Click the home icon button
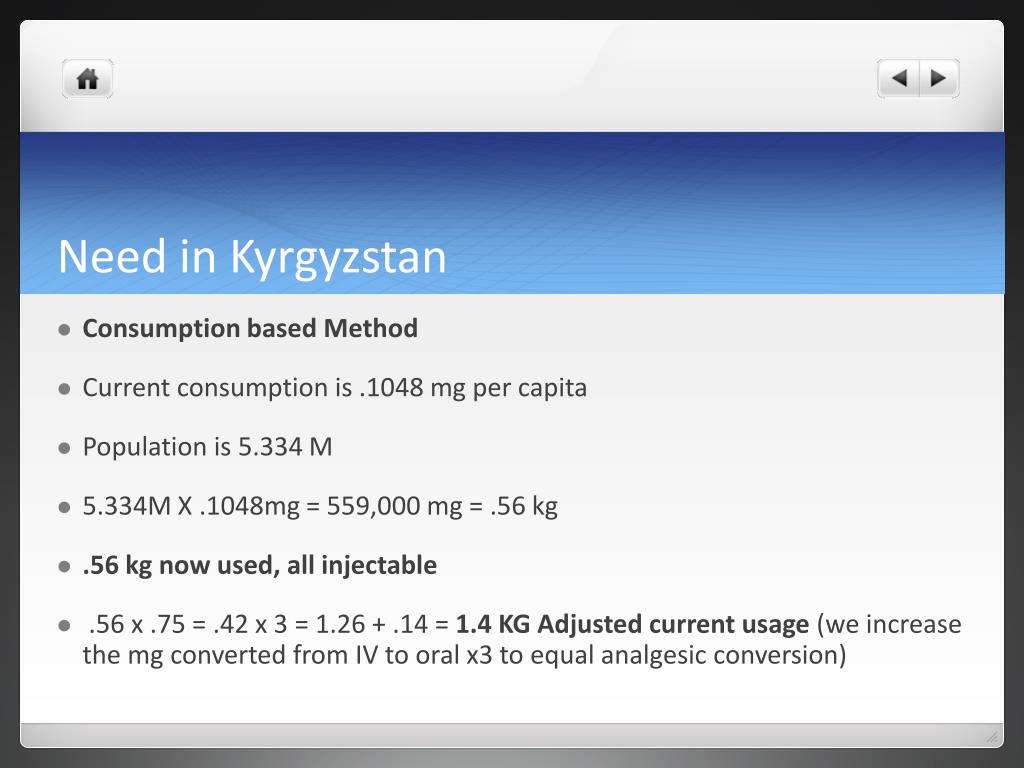 pos(88,79)
